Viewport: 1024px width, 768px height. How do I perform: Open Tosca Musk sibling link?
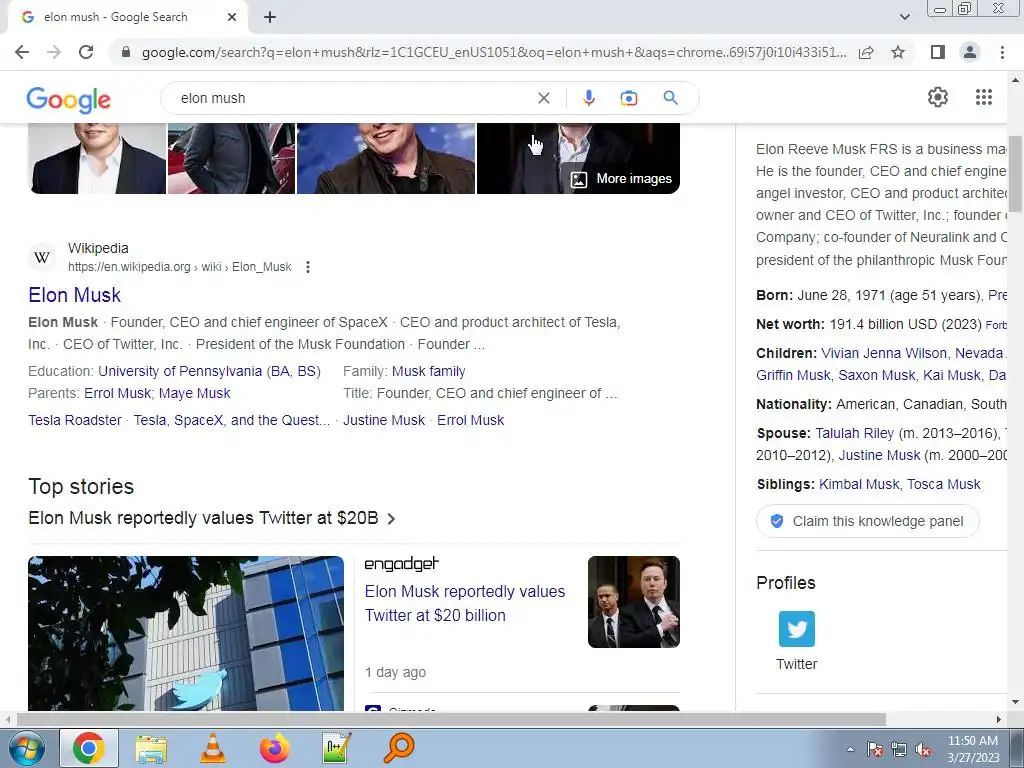(943, 485)
